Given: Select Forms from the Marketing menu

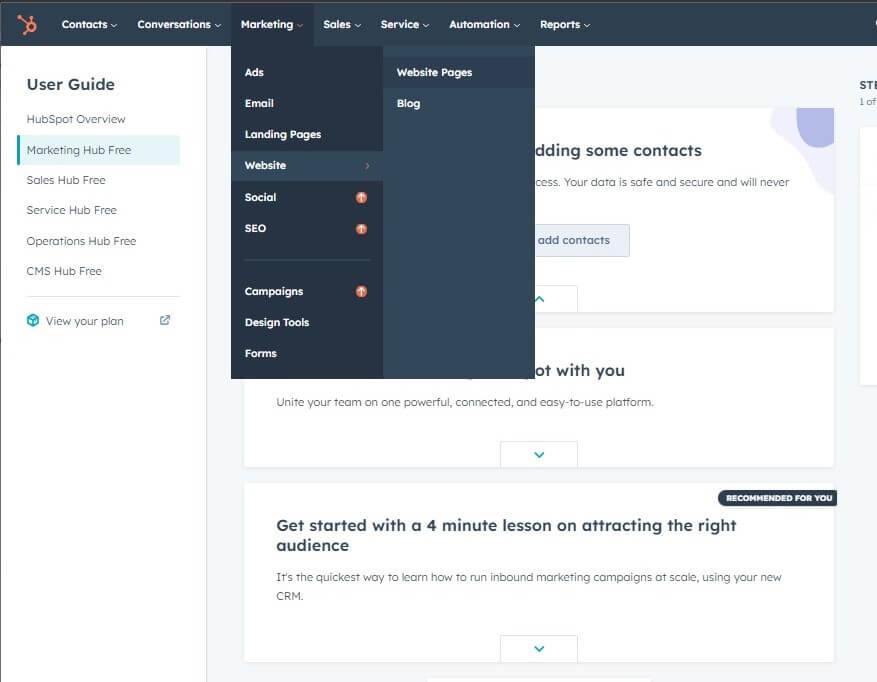Looking at the screenshot, I should click(x=307, y=354).
